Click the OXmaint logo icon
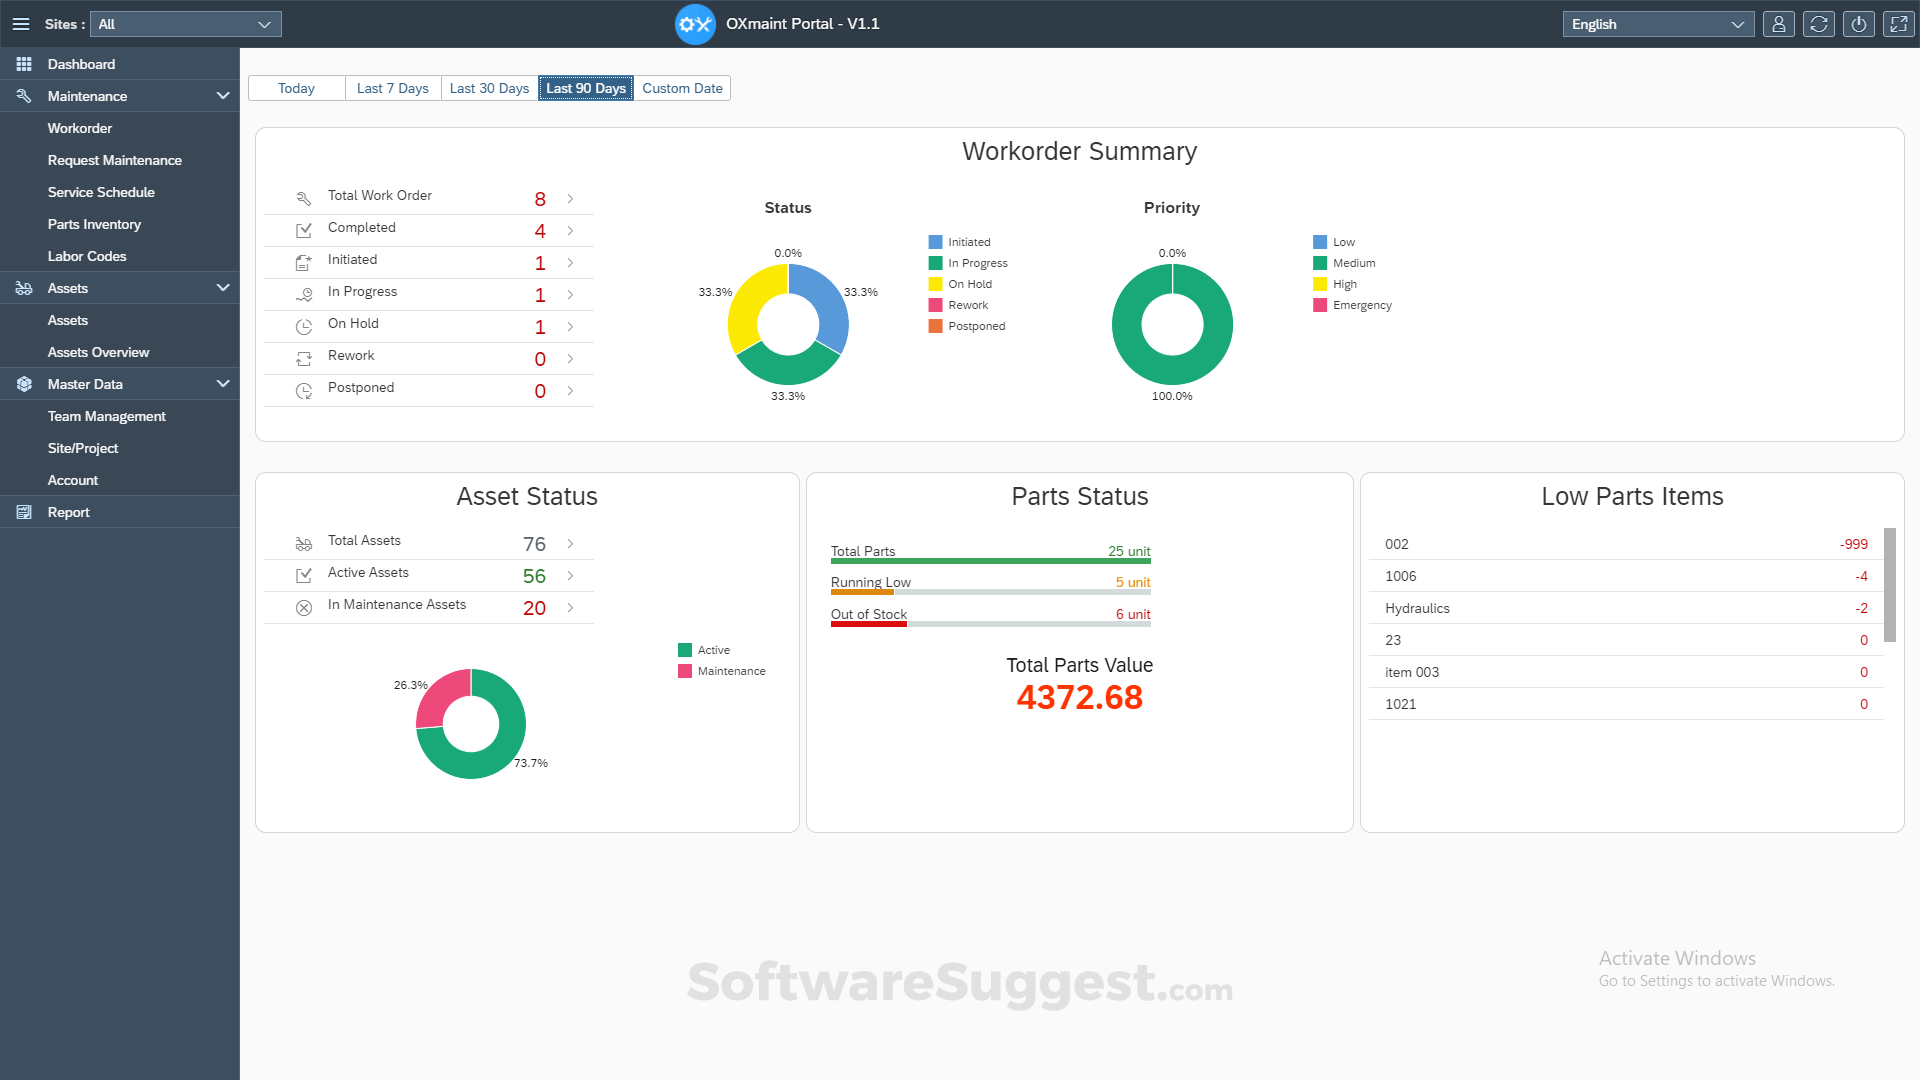 point(695,24)
